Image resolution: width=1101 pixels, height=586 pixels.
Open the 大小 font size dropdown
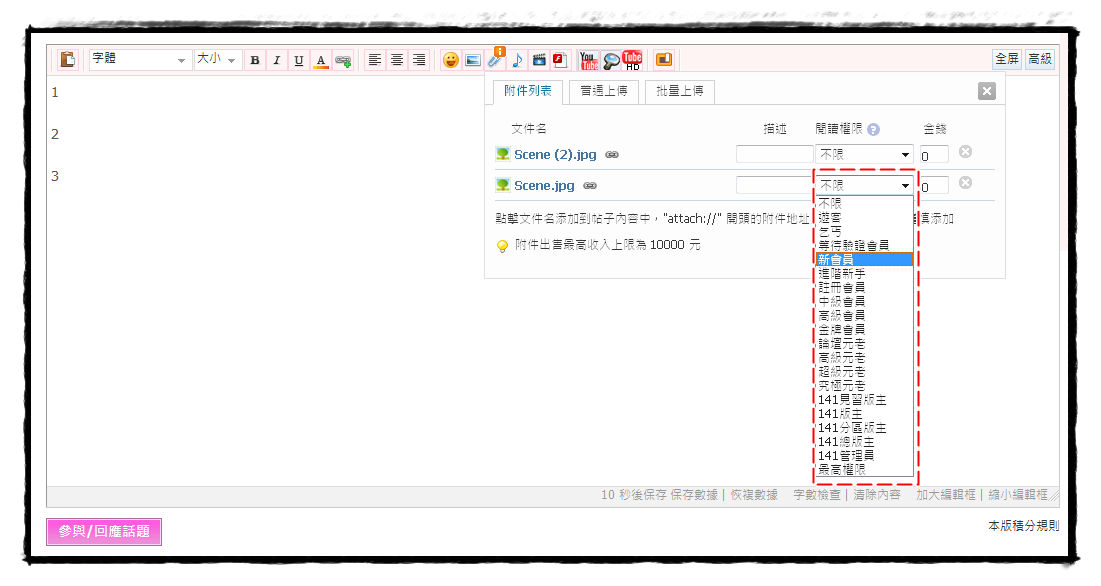point(218,60)
